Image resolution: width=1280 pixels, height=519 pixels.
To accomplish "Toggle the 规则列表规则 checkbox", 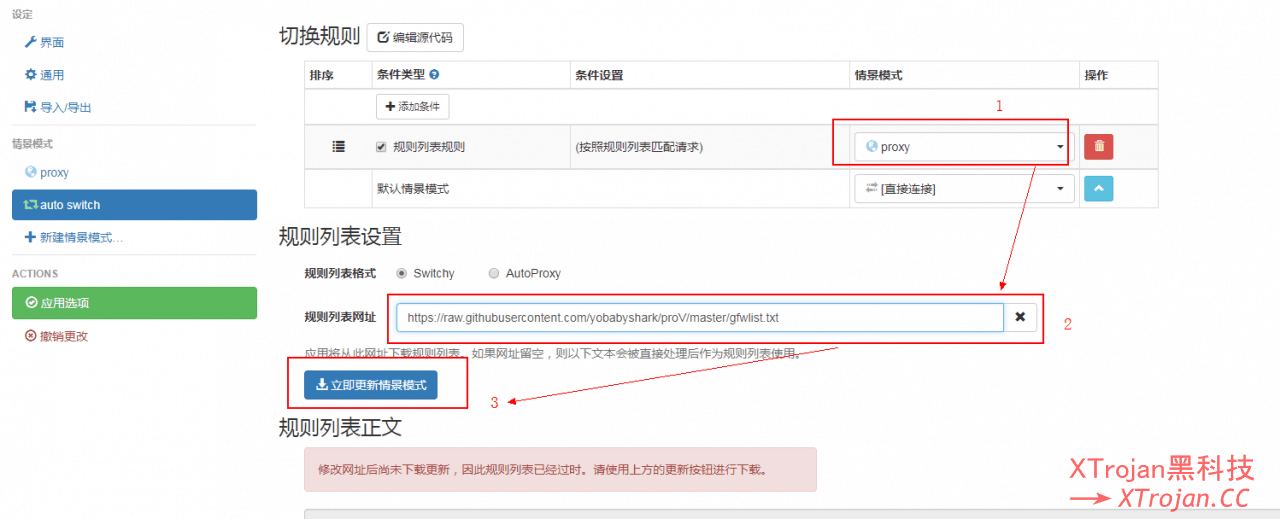I will click(x=381, y=147).
